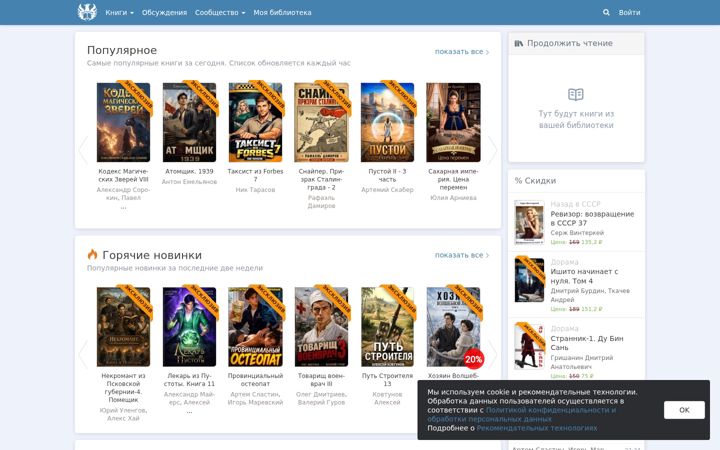Click the Скидки discounts heading
The image size is (720, 450).
(x=535, y=181)
